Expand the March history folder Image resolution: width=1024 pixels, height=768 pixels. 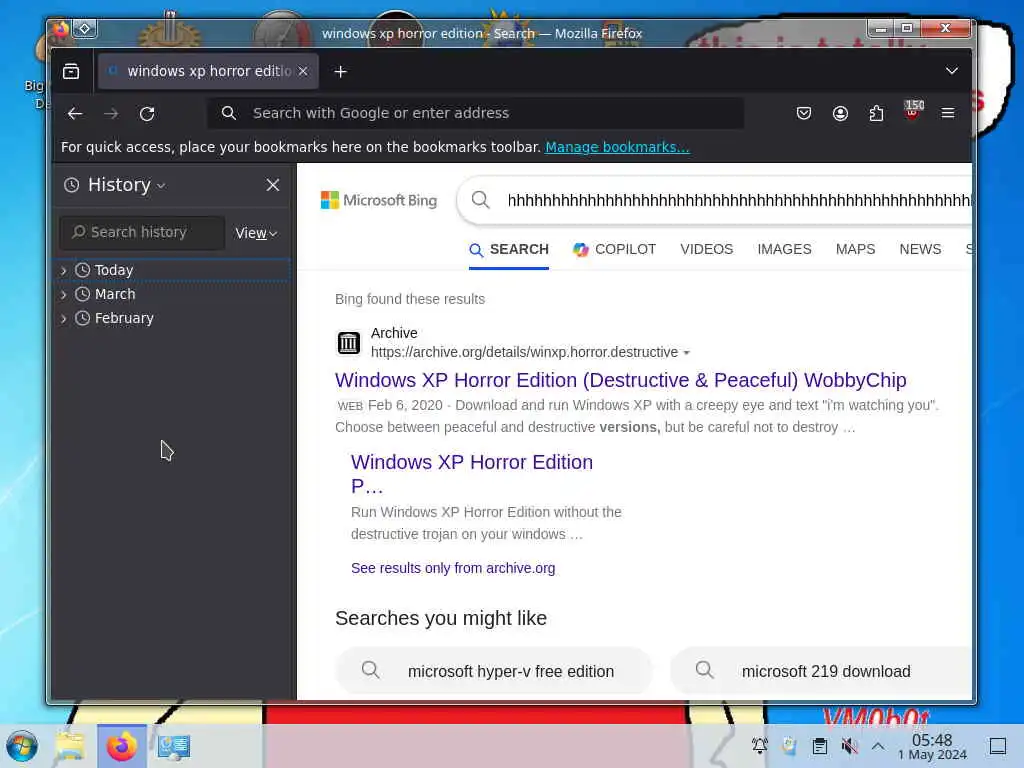click(63, 295)
